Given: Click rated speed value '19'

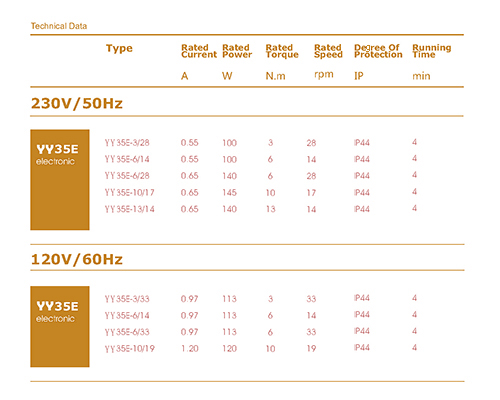Looking at the screenshot, I should click(x=311, y=349).
